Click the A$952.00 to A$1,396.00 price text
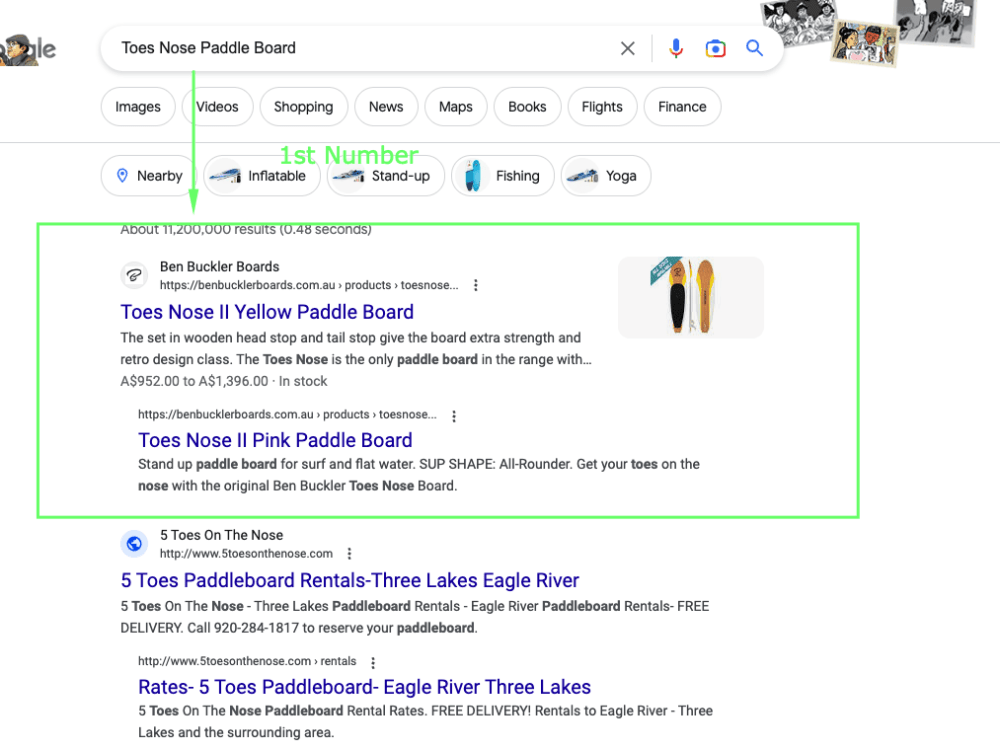The width and height of the screenshot is (1000, 750). [x=194, y=381]
